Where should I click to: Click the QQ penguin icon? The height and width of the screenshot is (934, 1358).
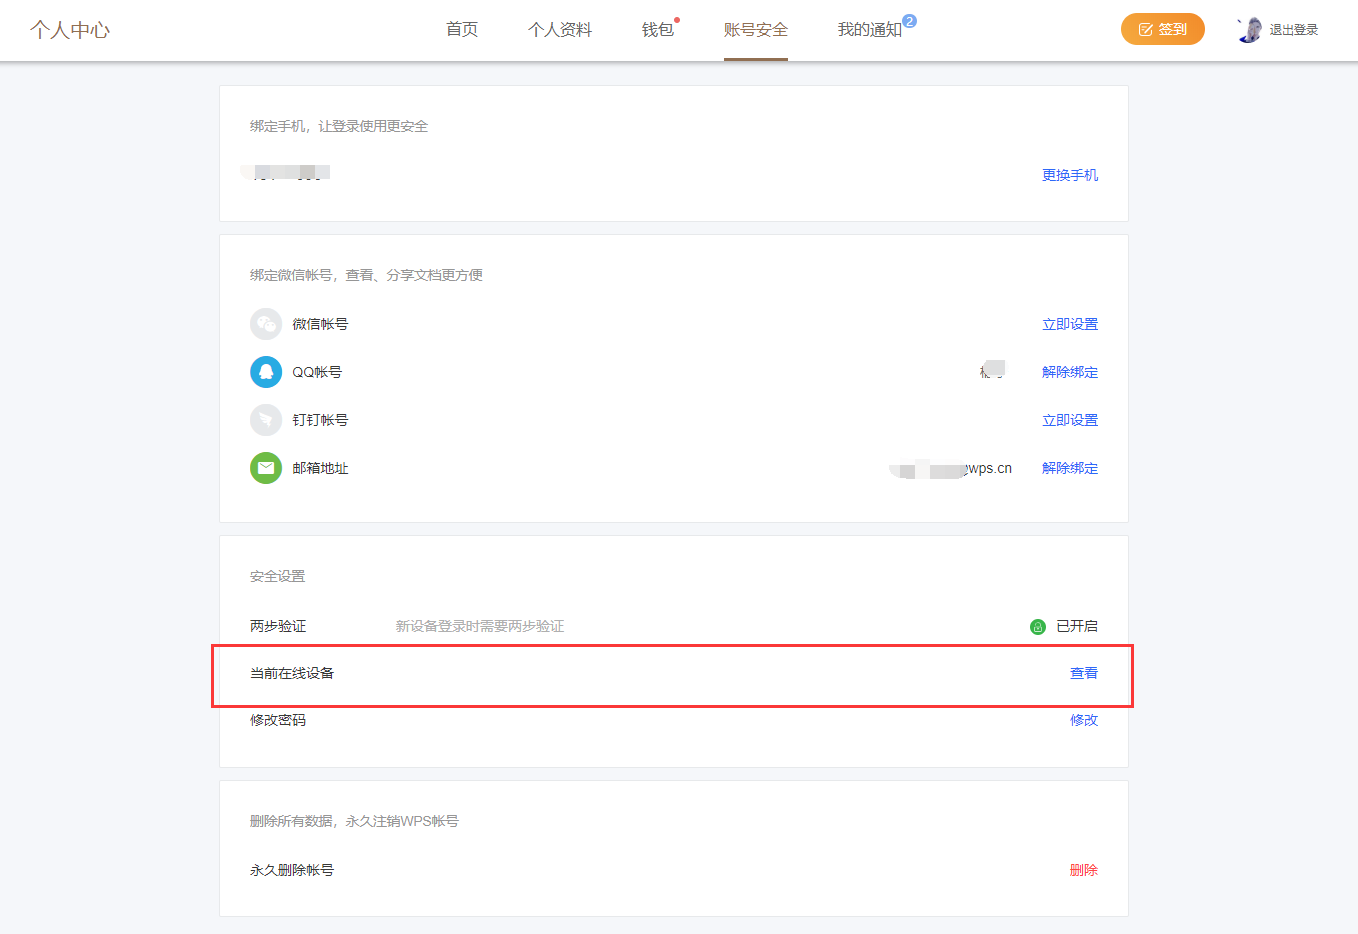pyautogui.click(x=266, y=372)
